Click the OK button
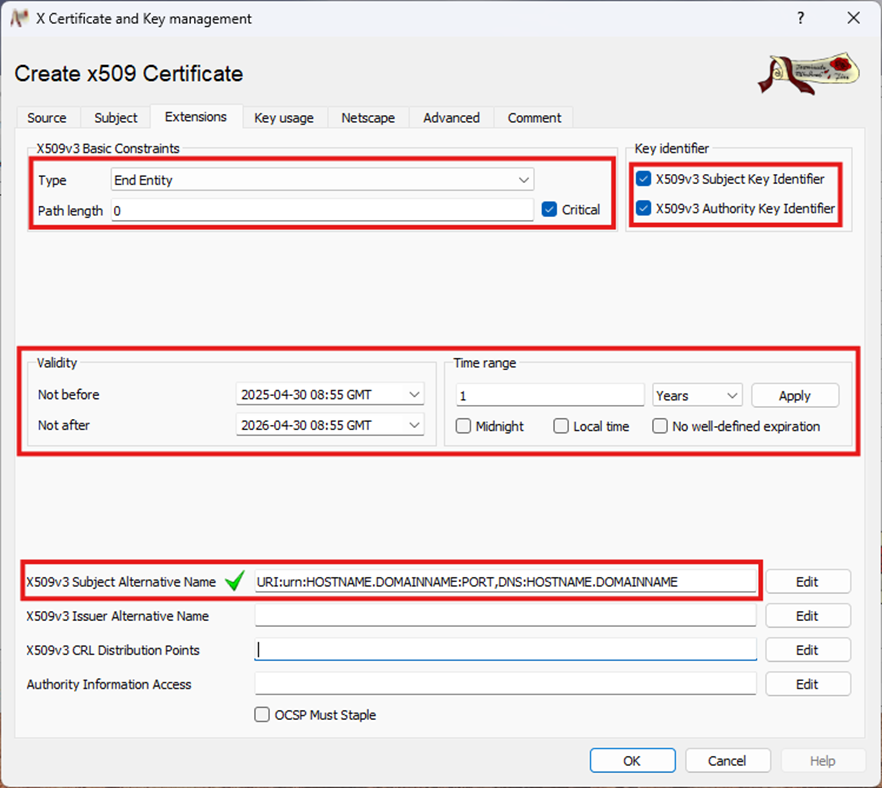Image resolution: width=882 pixels, height=788 pixels. [632, 761]
